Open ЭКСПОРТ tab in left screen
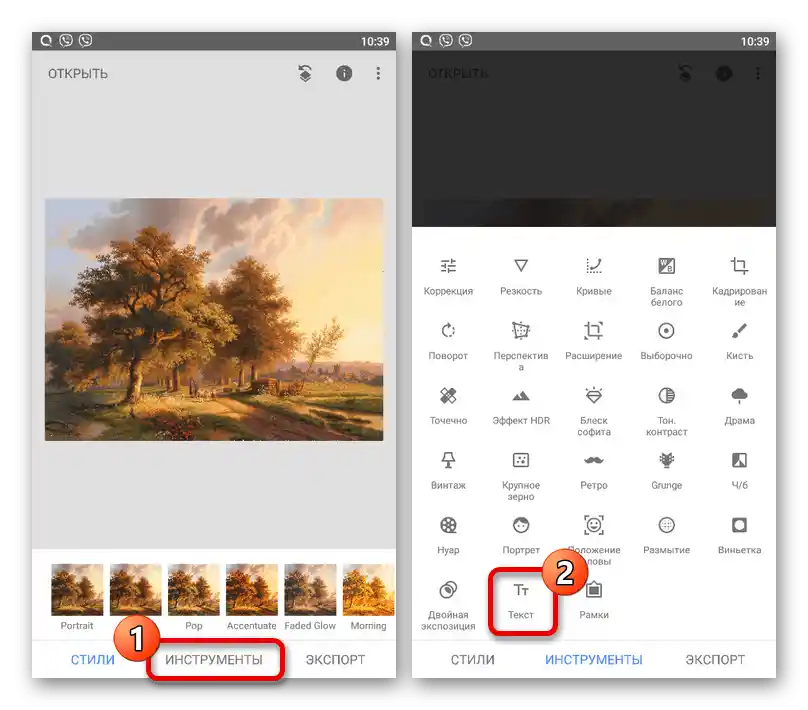This screenshot has height=710, width=808. pos(335,660)
